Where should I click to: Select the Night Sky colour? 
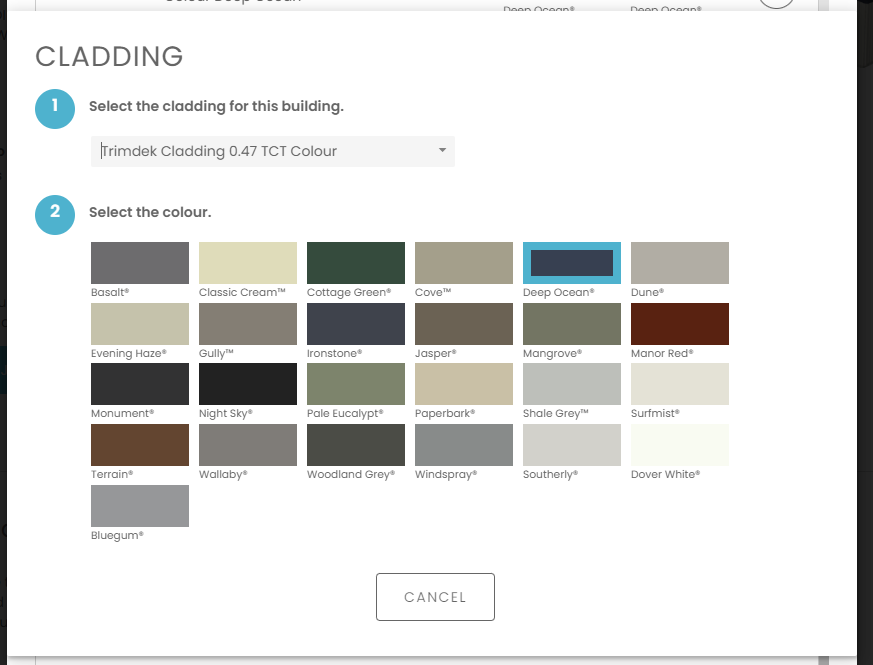pyautogui.click(x=248, y=384)
